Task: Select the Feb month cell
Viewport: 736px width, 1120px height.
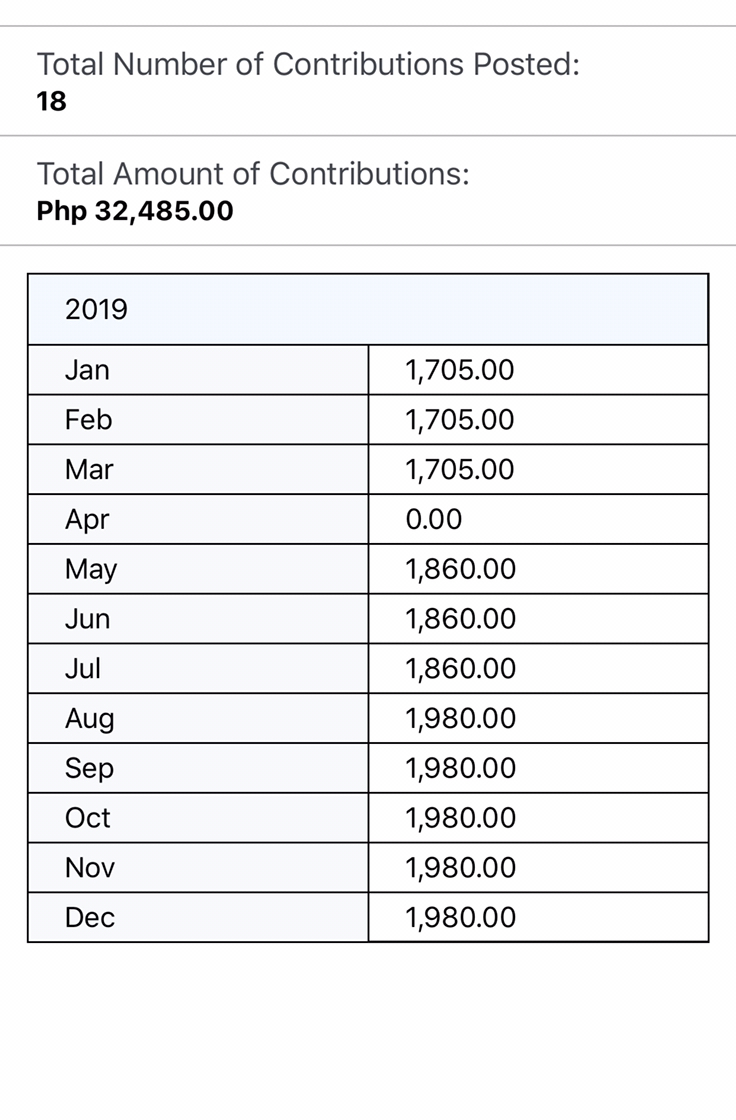Action: [198, 419]
